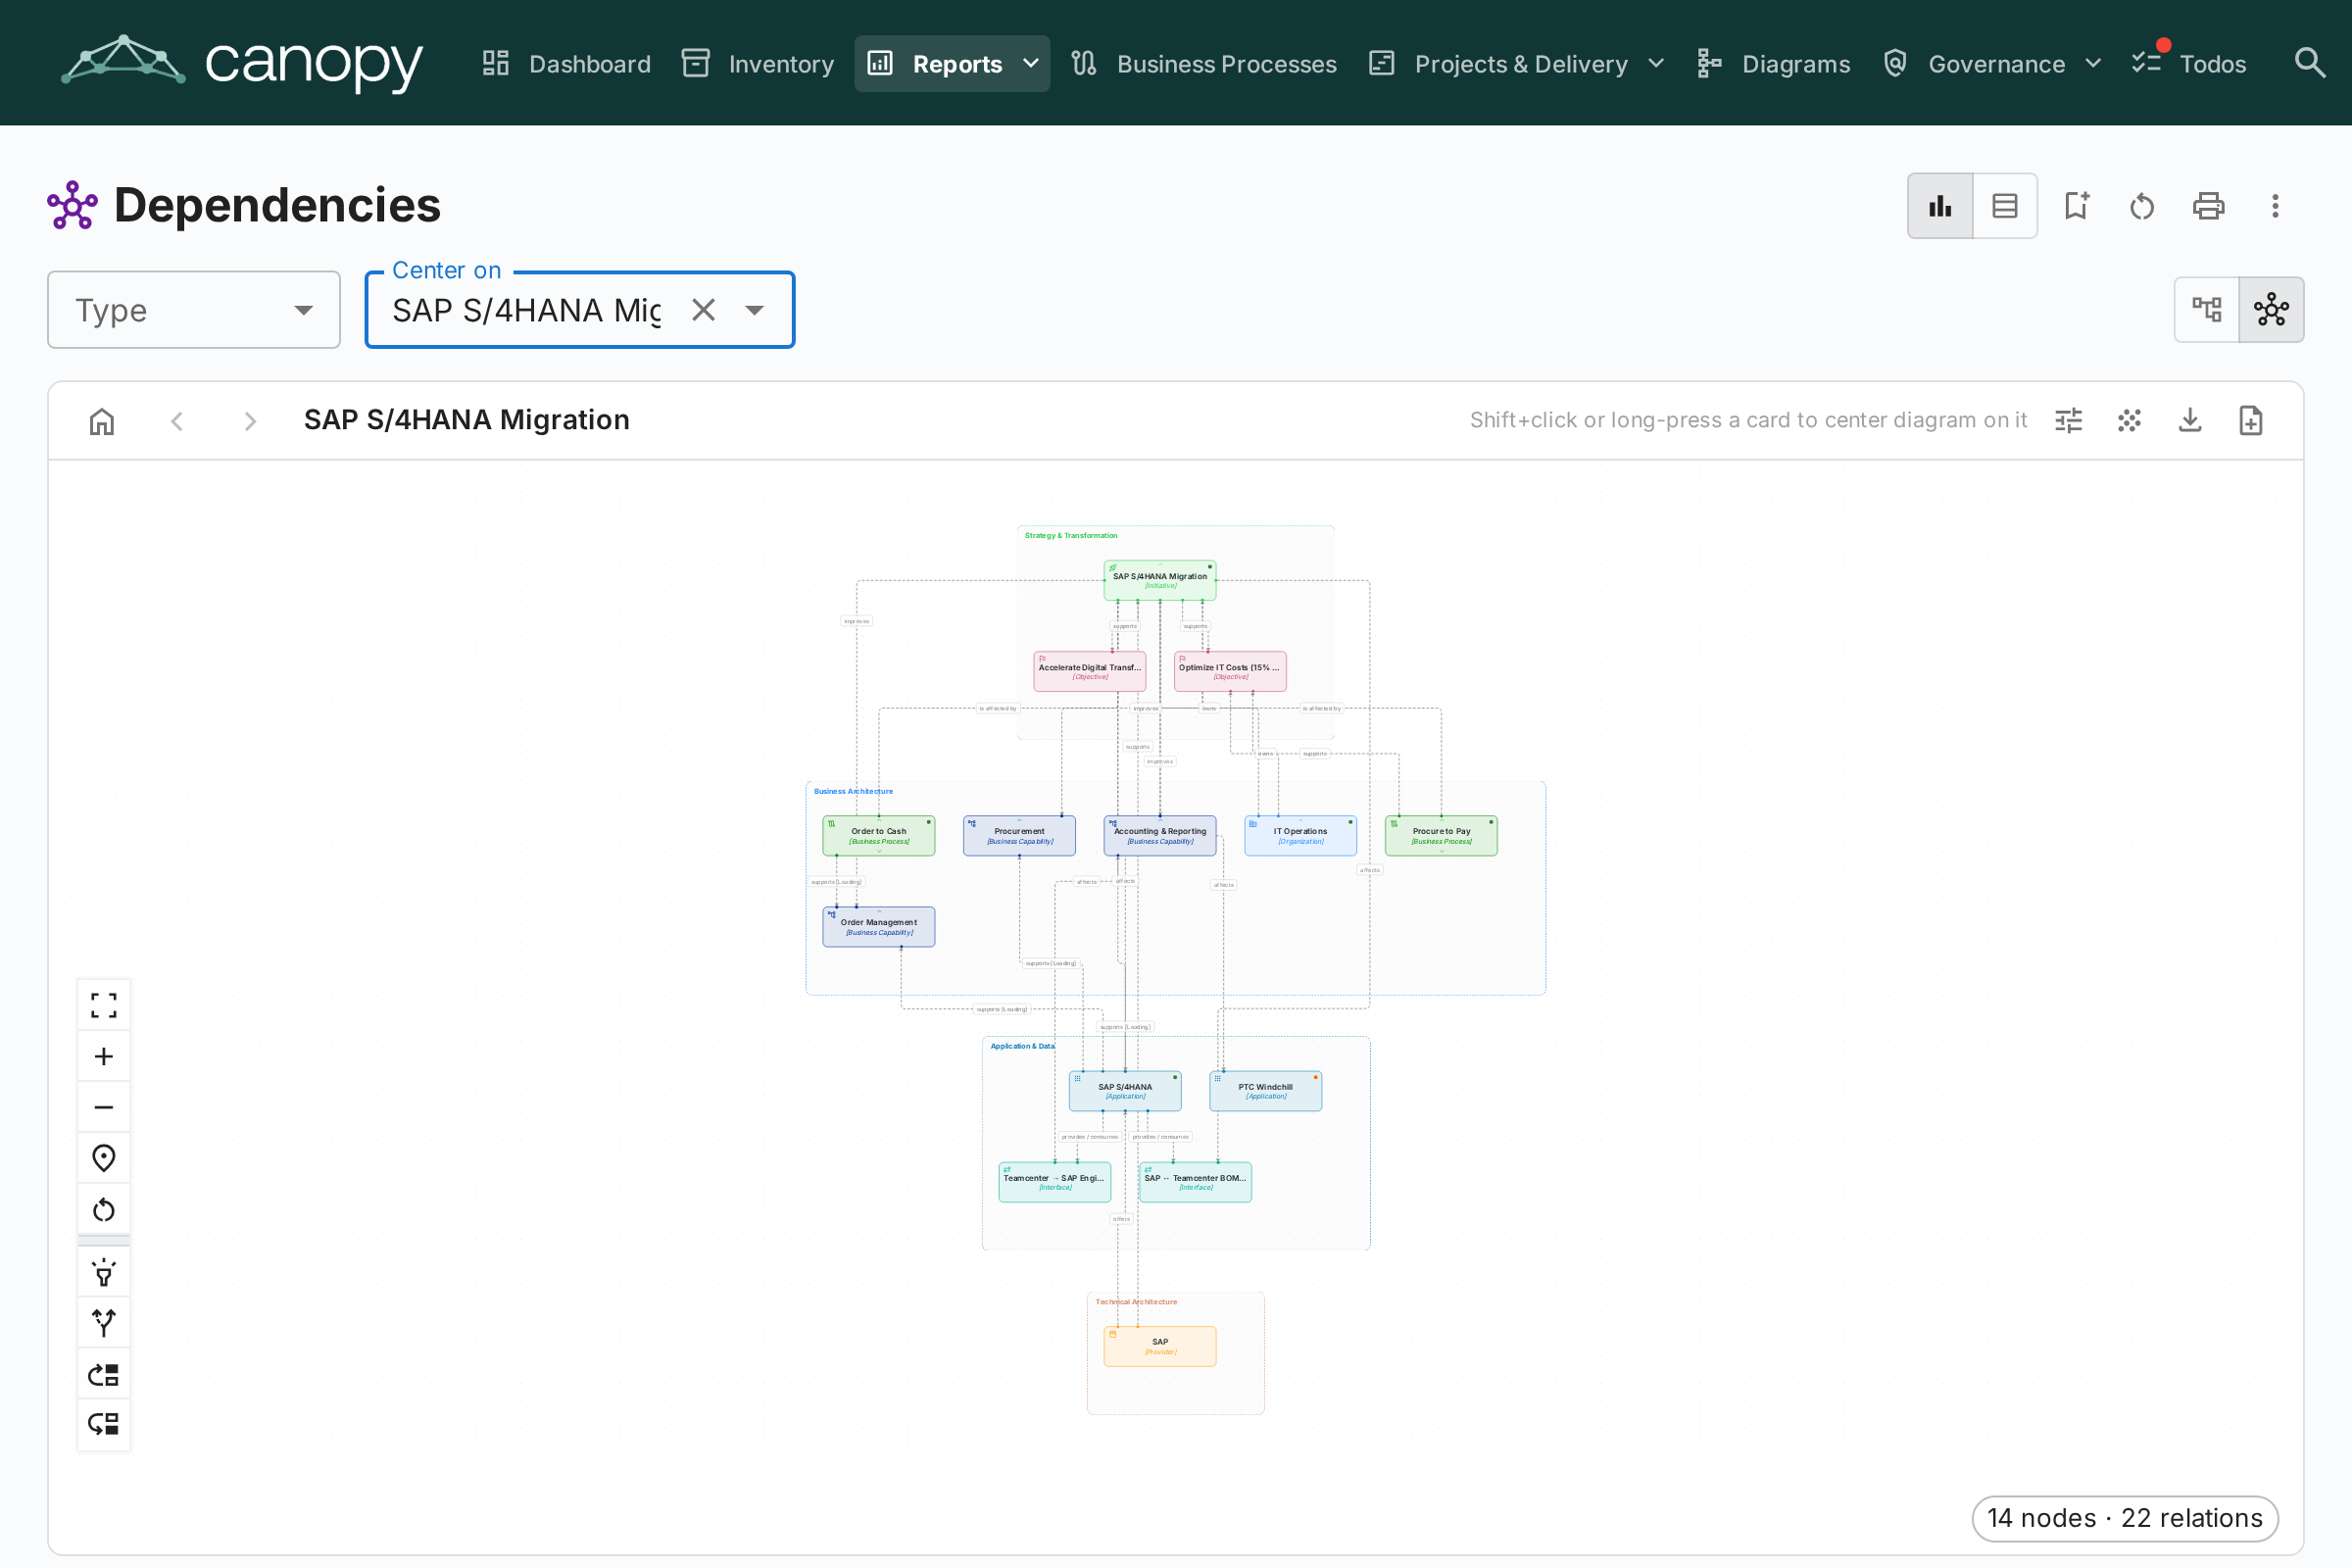Screen dimensions: 2352x1568
Task: Switch to chart view toggle
Action: pyautogui.click(x=1940, y=206)
